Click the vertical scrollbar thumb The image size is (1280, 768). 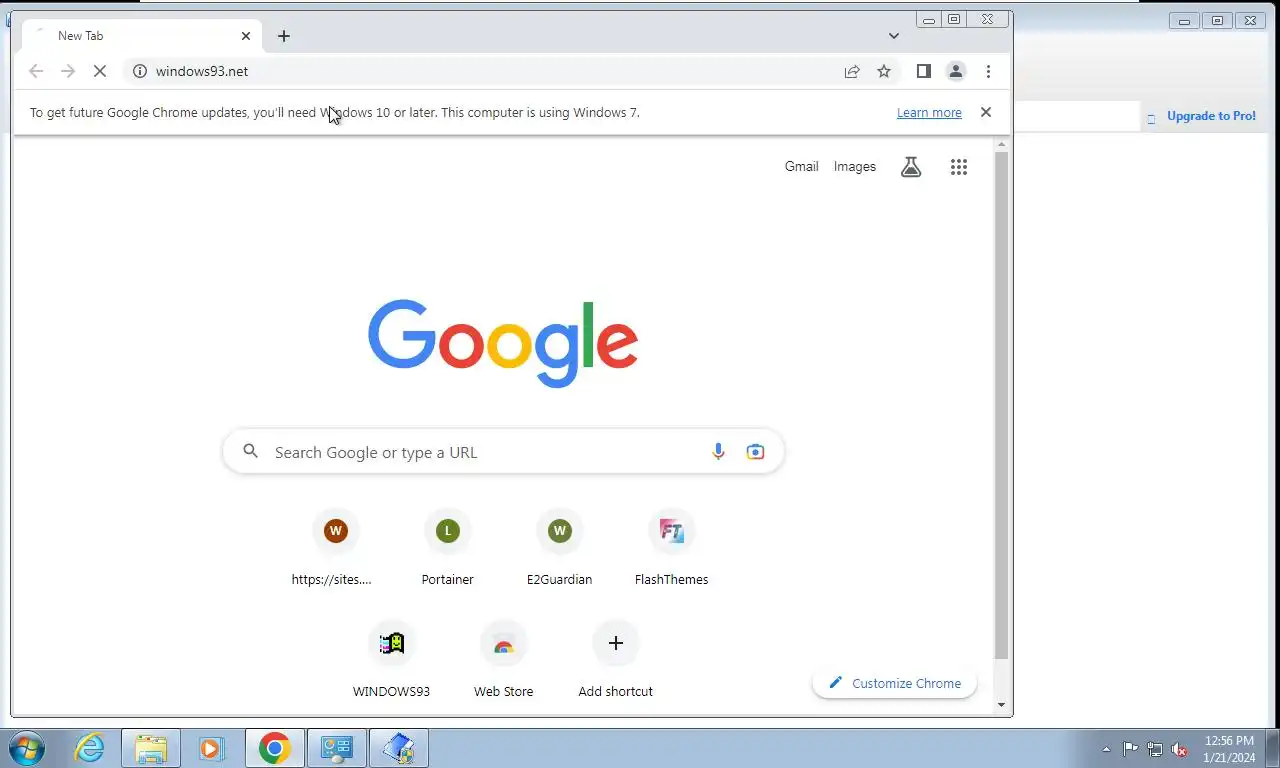1002,405
